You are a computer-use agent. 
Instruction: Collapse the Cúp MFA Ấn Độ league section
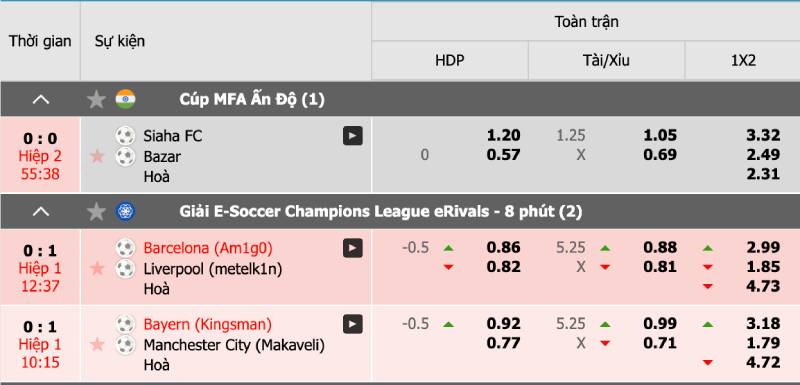click(x=41, y=99)
